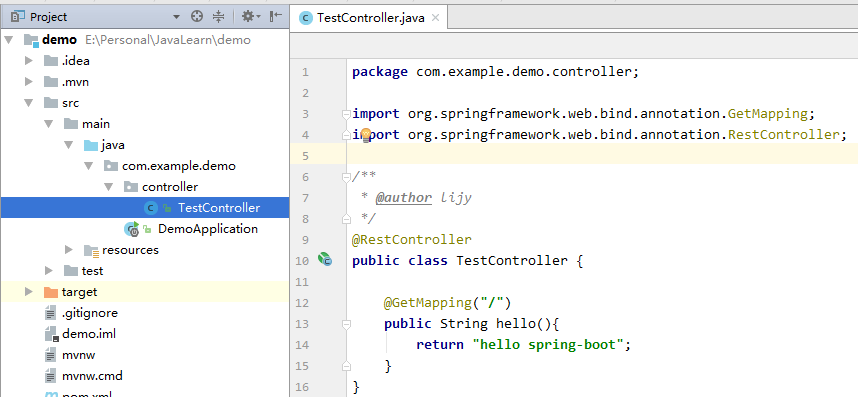Select the test folder row

(x=144, y=271)
